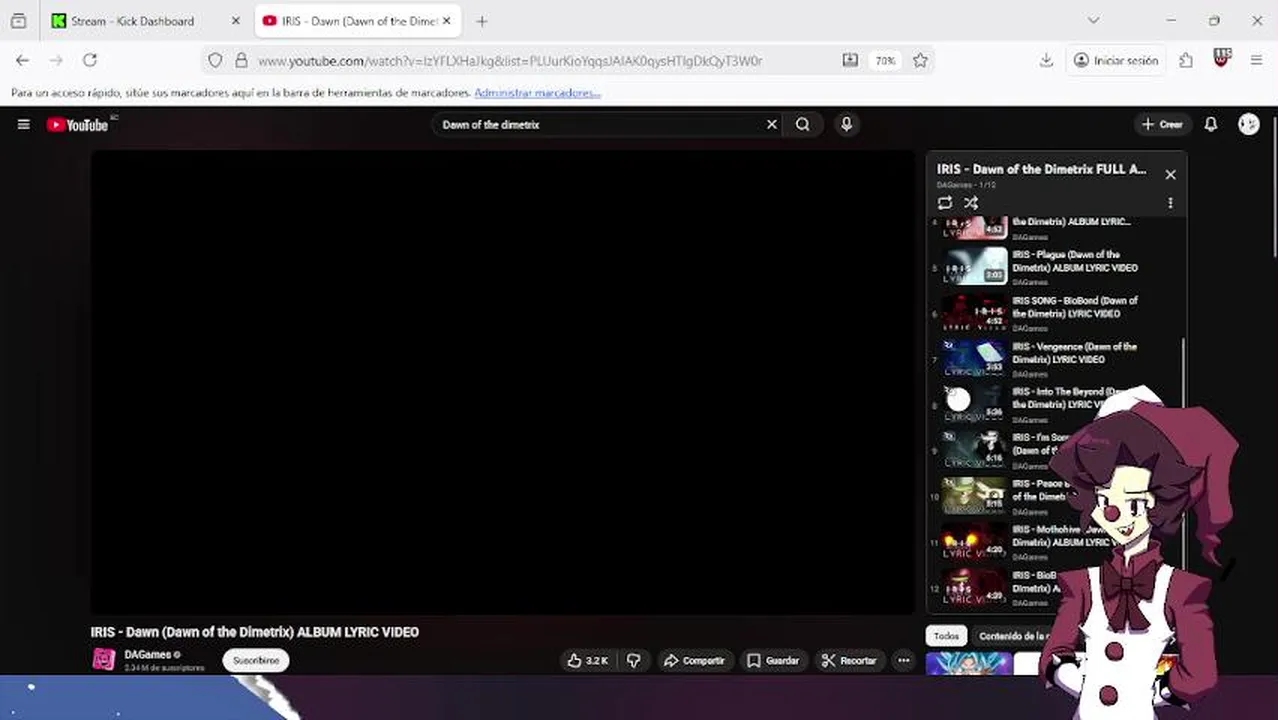Viewport: 1278px width, 720px height.
Task: Open the playlist title IRIS - Dawn of the Dimetrix FULL
Action: pos(1041,169)
